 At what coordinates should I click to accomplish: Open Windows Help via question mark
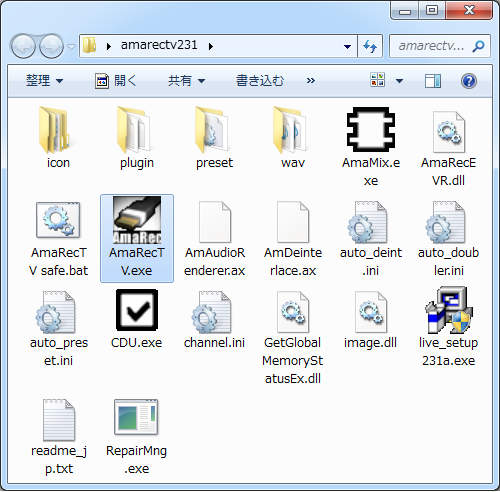coord(469,81)
